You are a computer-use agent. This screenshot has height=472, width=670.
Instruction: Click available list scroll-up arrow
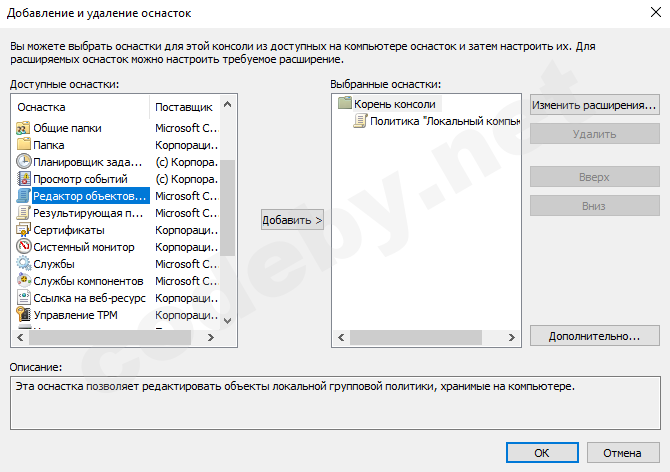228,104
